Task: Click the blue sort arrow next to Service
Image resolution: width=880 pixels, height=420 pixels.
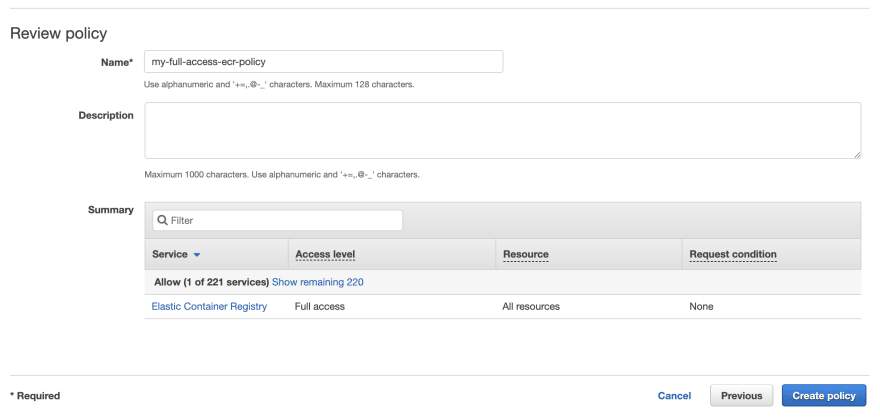Action: tap(196, 255)
